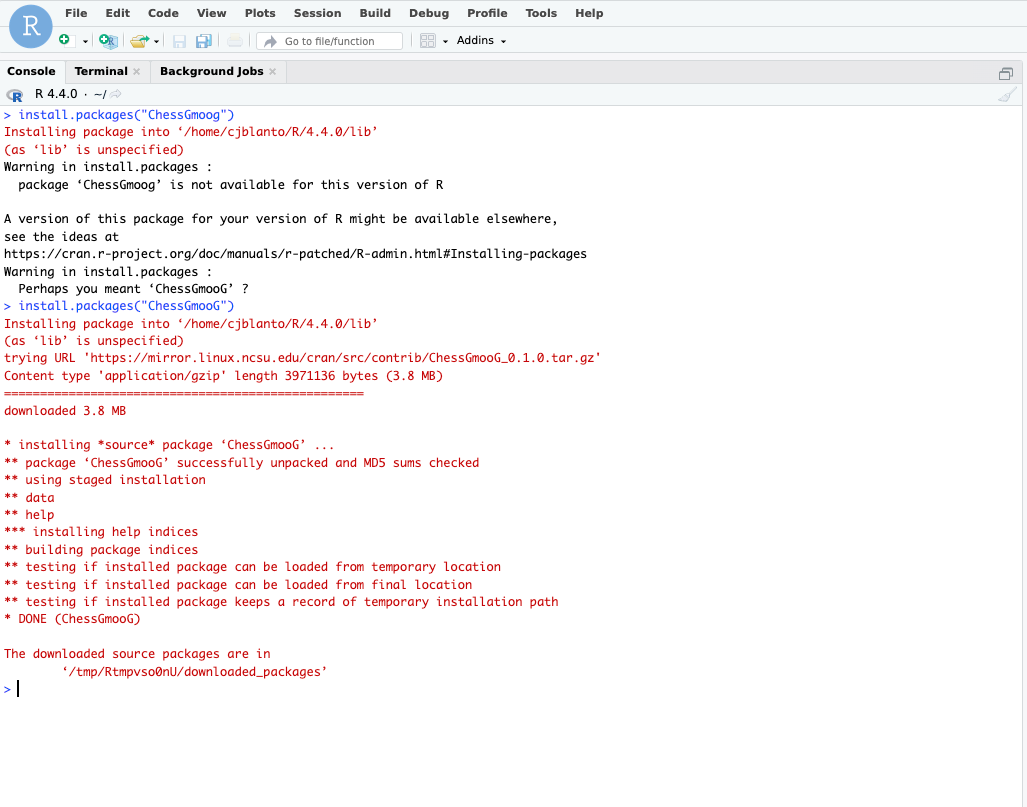View the current working directory arrow
Image resolution: width=1027 pixels, height=807 pixels.
(116, 94)
